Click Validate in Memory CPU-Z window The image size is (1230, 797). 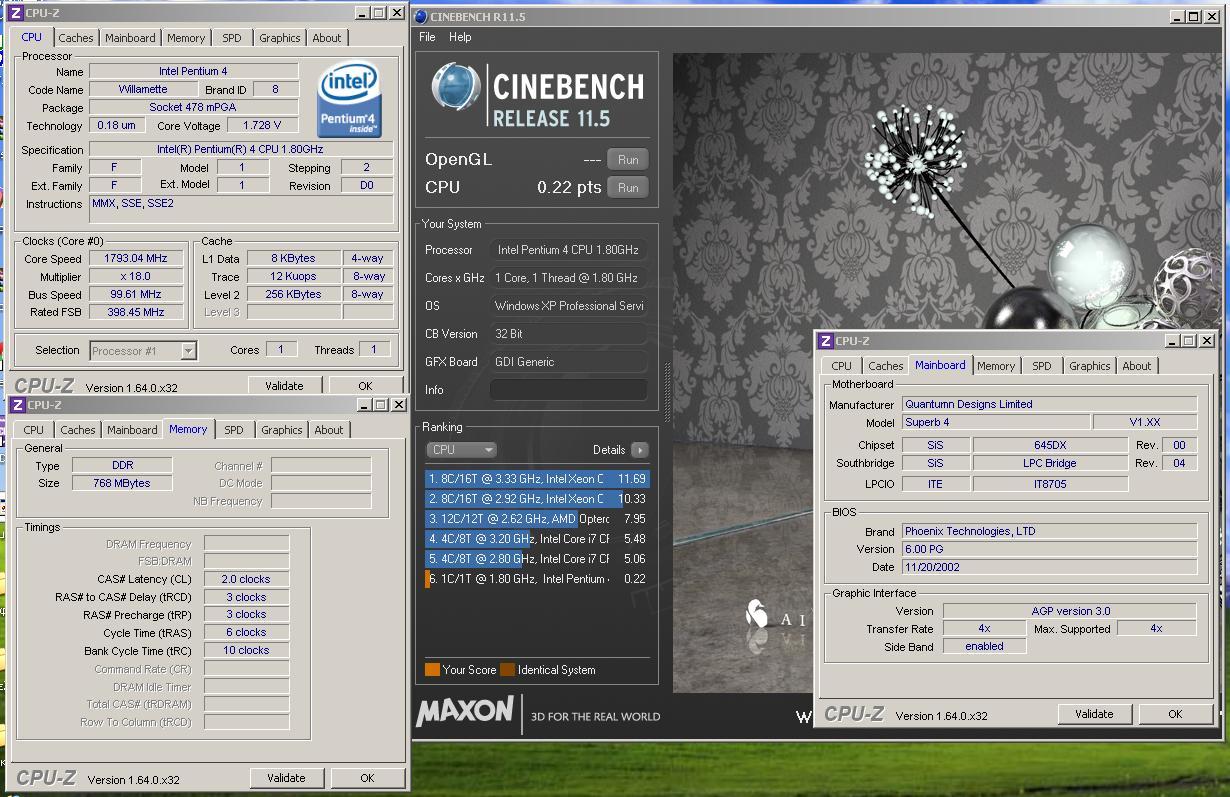[x=286, y=778]
